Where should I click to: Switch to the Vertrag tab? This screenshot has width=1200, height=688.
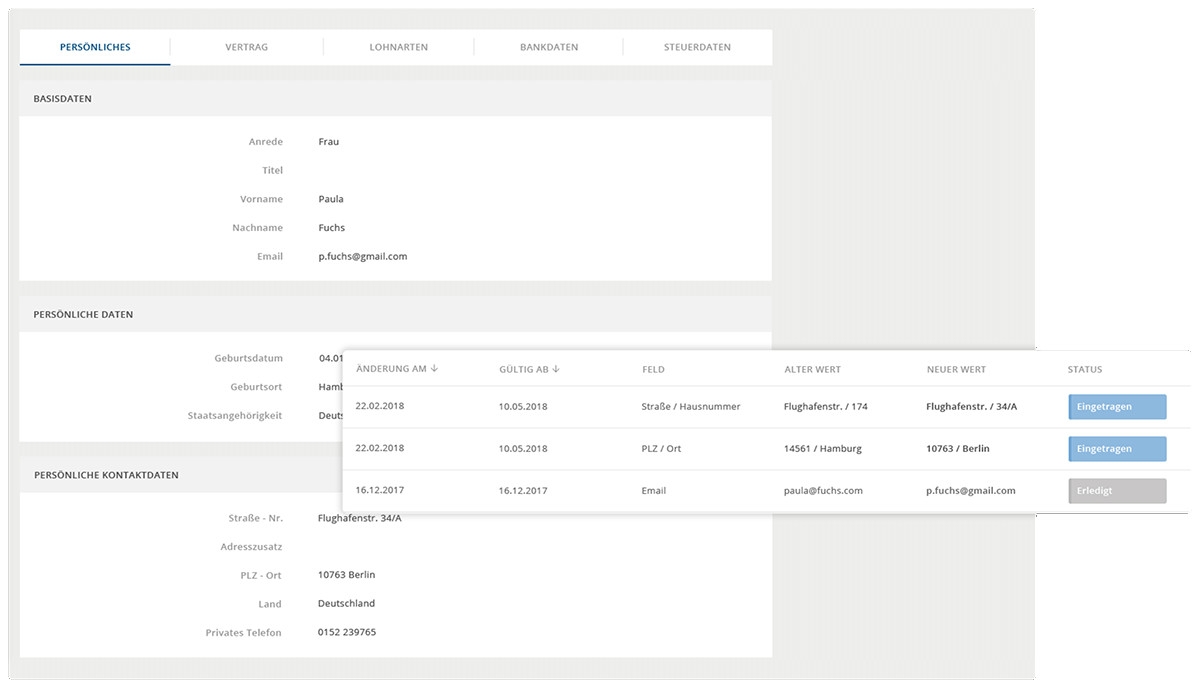tap(246, 47)
